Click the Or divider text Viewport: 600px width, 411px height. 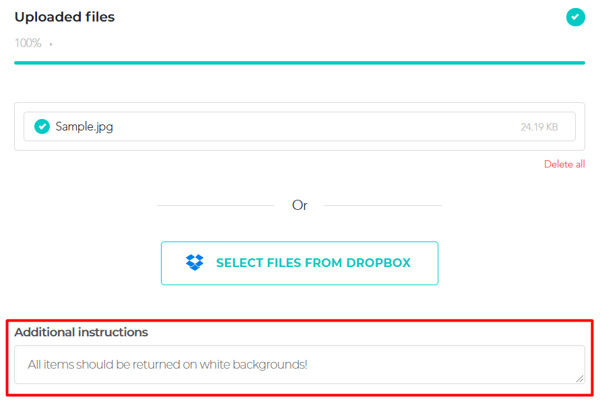tap(300, 205)
